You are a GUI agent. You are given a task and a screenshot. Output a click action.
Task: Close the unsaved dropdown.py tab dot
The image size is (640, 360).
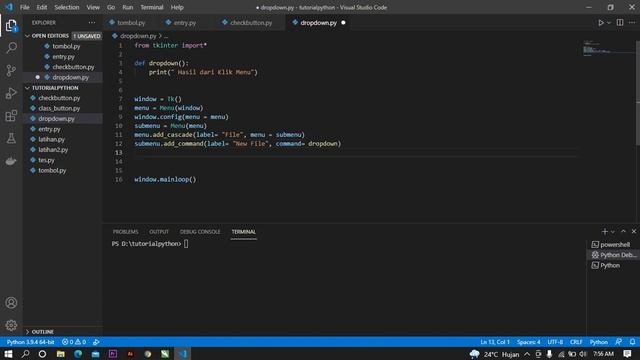[343, 23]
